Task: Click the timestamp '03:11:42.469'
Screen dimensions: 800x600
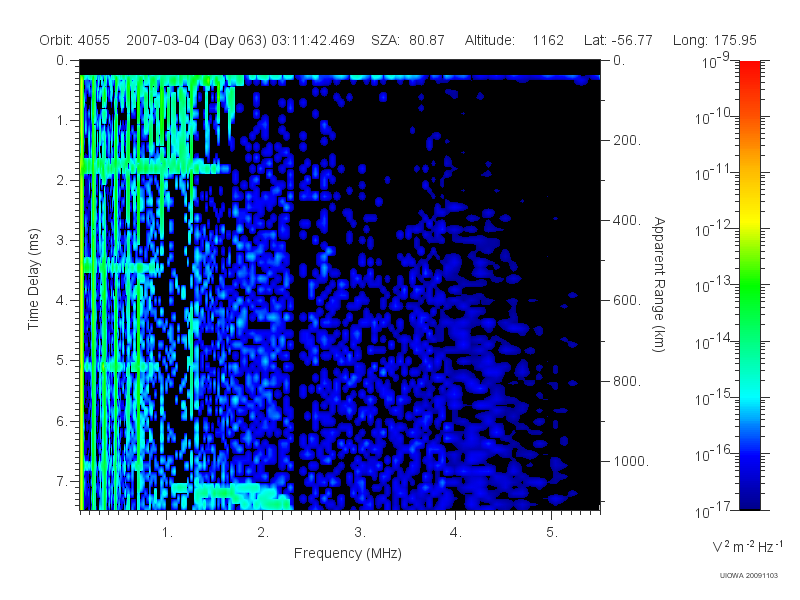Action: [x=313, y=40]
